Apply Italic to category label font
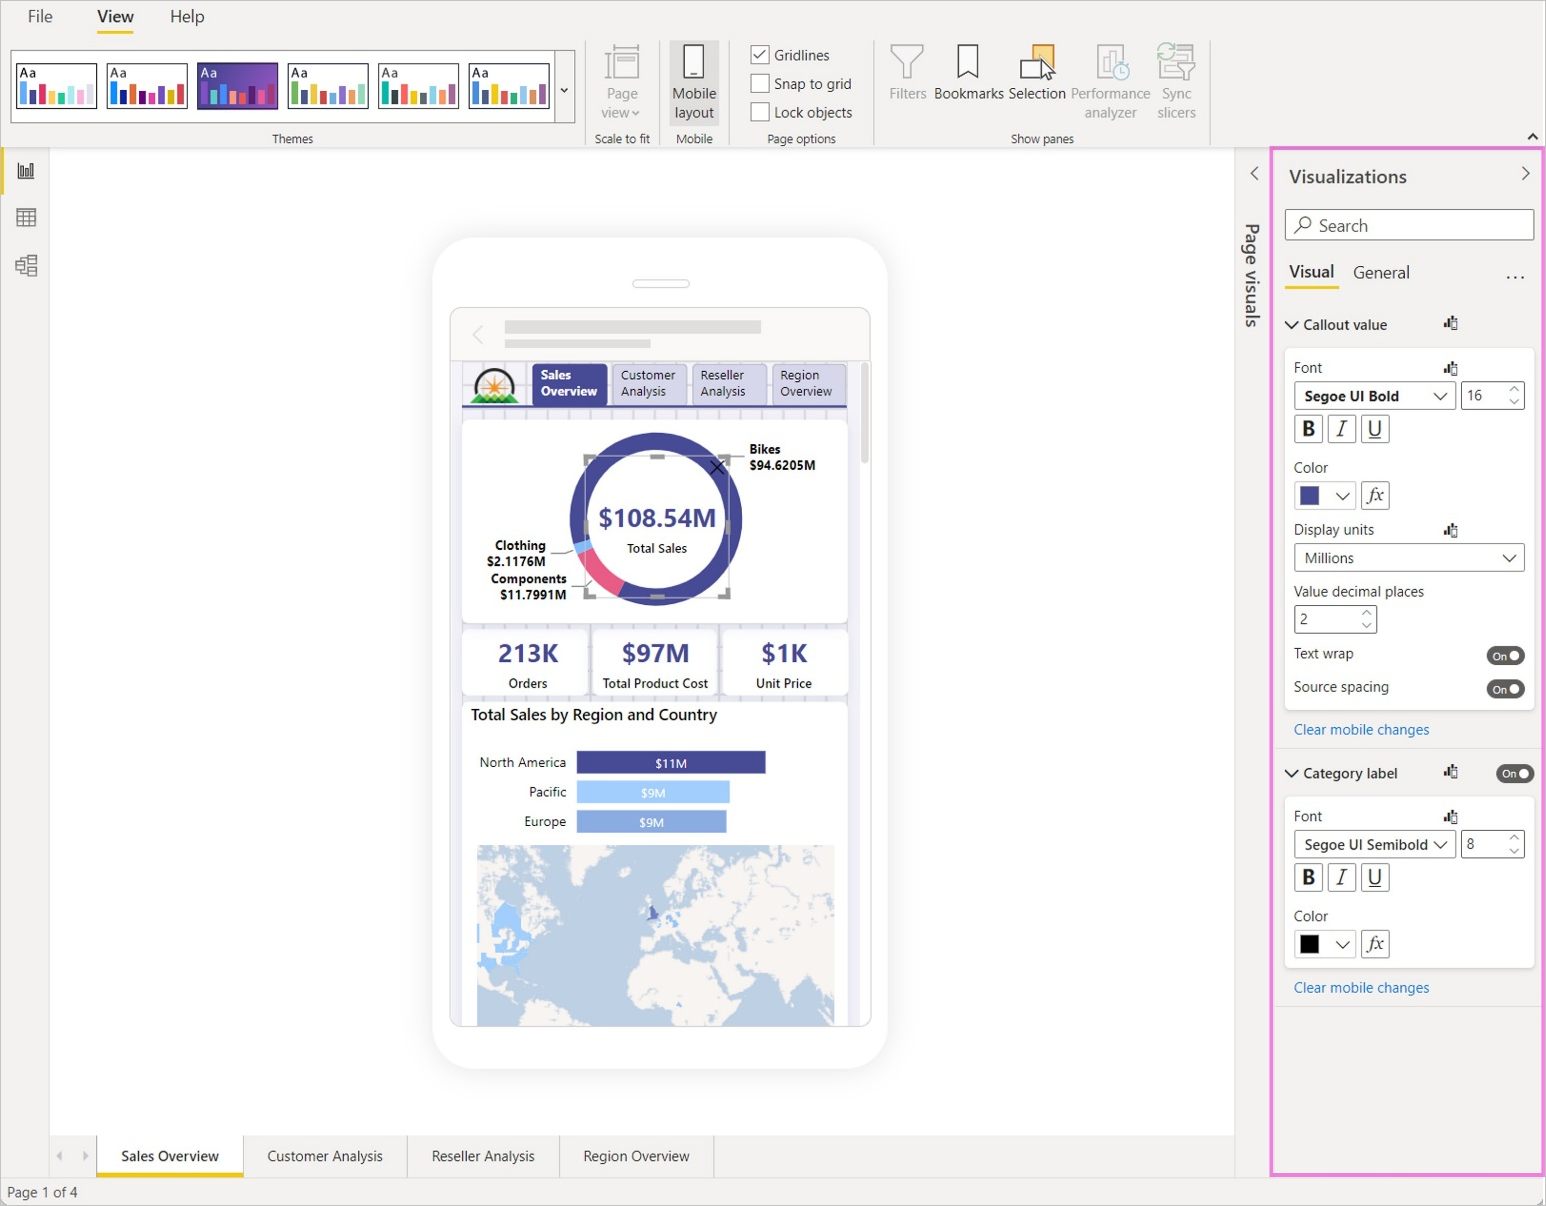 pyautogui.click(x=1341, y=877)
